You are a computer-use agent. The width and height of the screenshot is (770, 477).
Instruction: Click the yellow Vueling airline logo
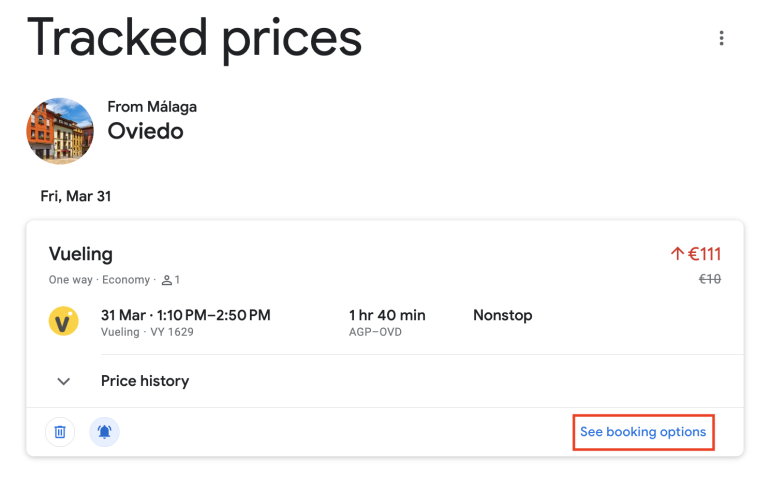64,322
